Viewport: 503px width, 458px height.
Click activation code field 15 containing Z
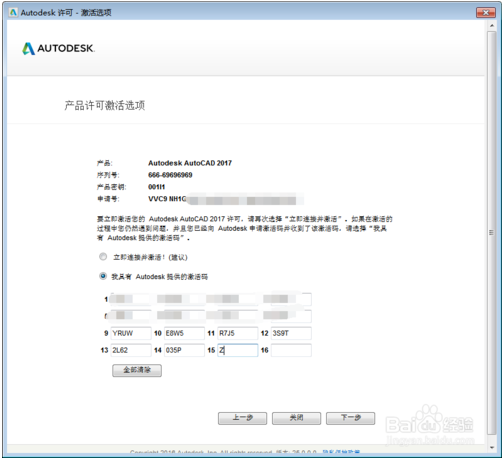[238, 350]
